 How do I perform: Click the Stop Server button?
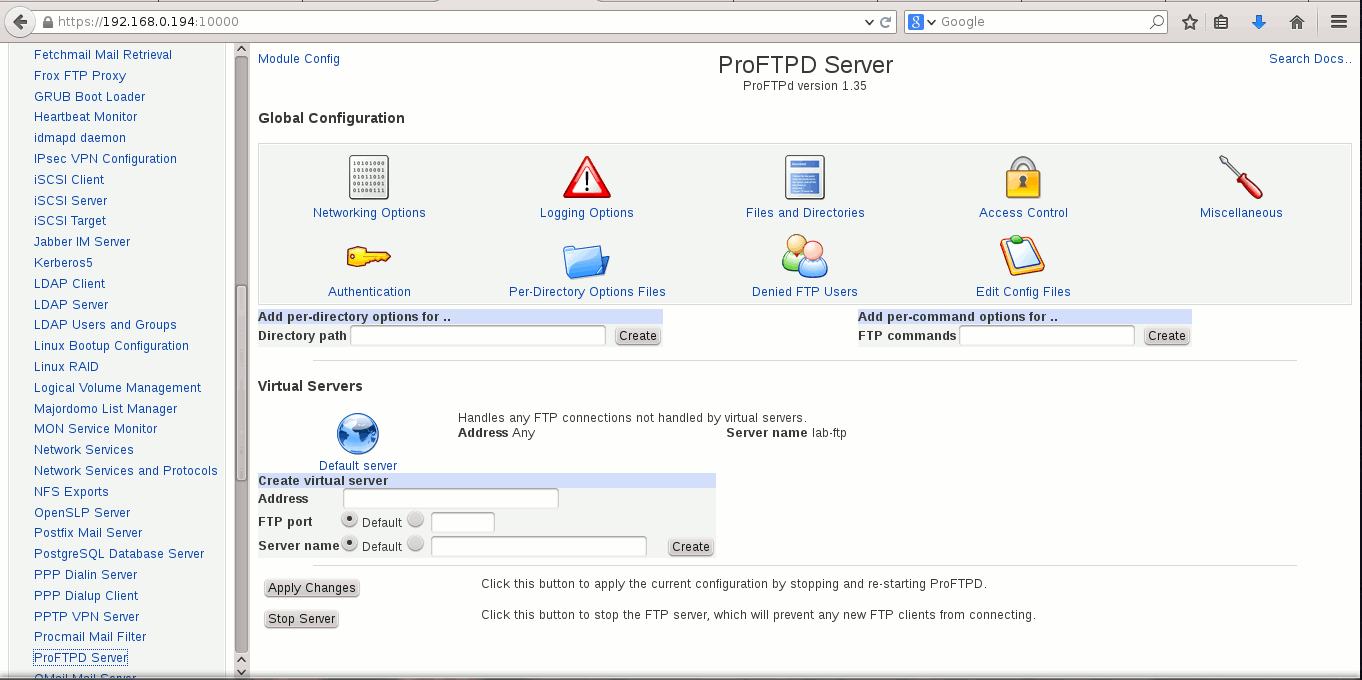[302, 619]
